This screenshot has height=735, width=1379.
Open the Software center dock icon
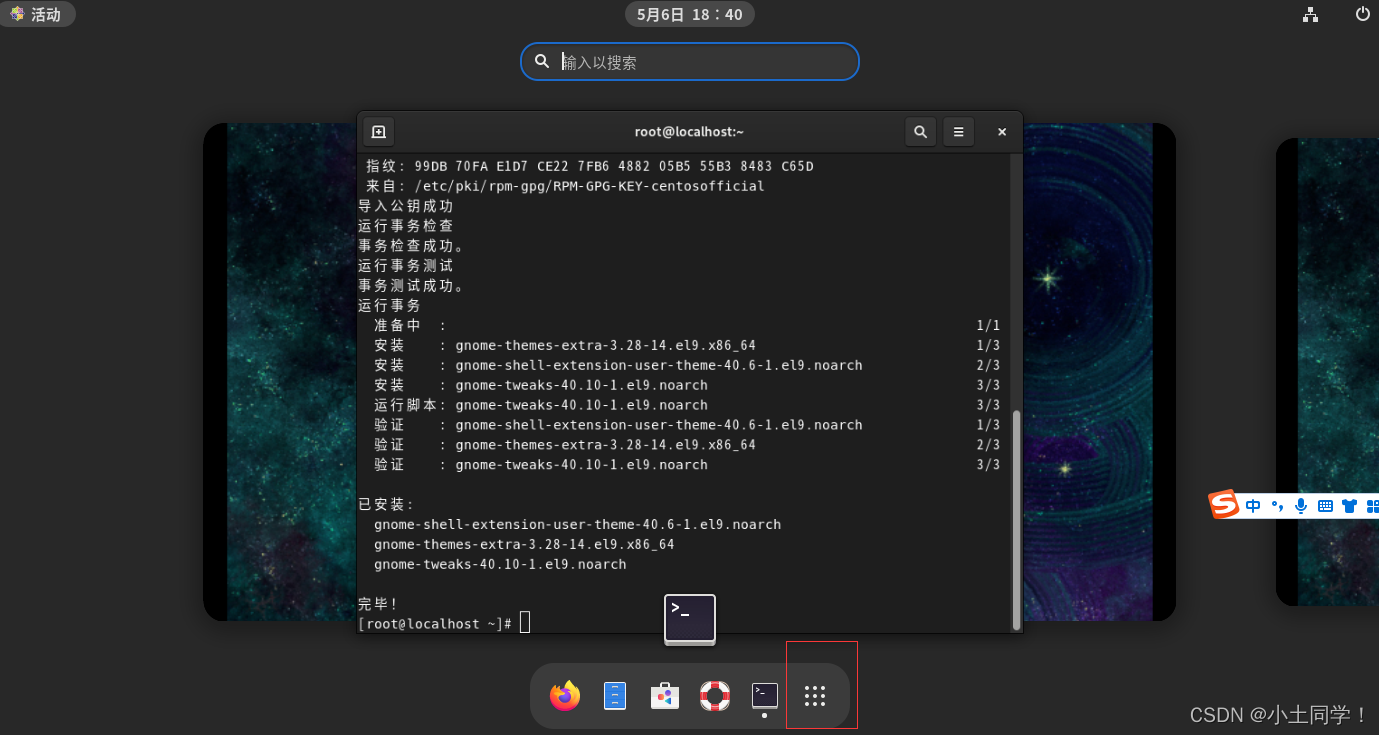[x=665, y=696]
